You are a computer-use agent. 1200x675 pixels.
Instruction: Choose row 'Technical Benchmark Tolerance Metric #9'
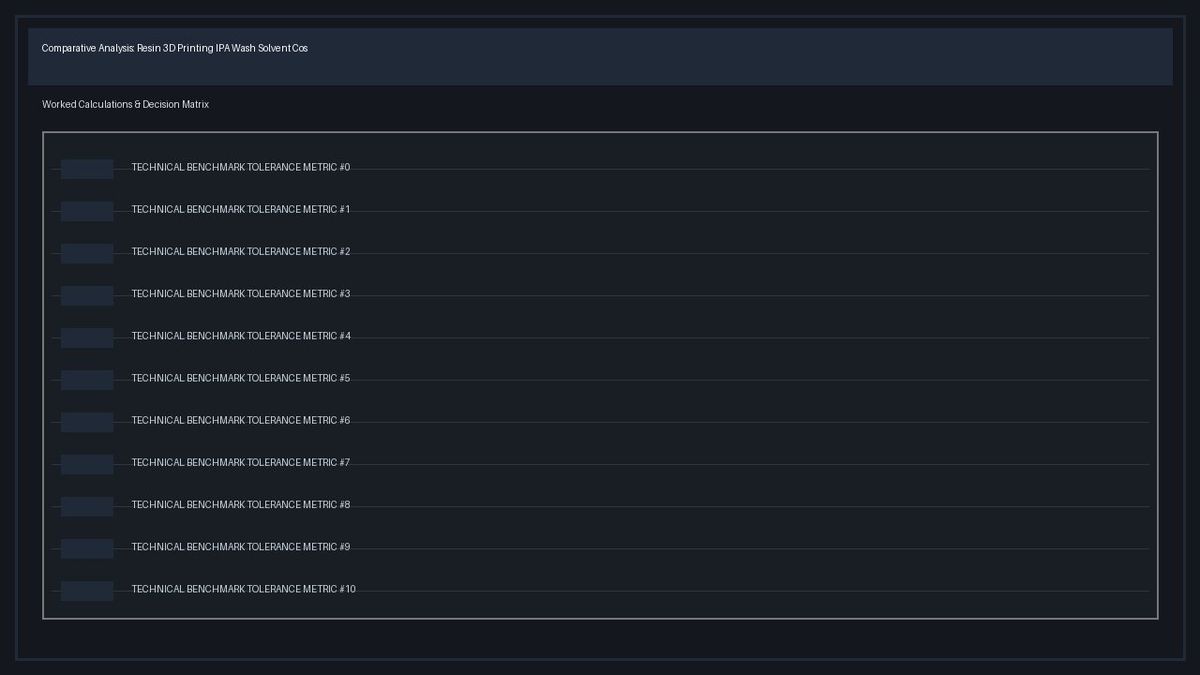tap(241, 546)
